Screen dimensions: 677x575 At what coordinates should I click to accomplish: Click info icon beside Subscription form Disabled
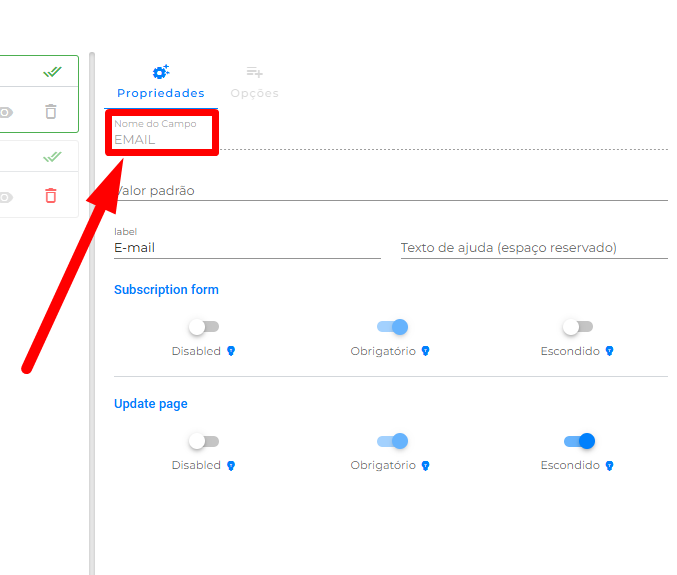[231, 351]
